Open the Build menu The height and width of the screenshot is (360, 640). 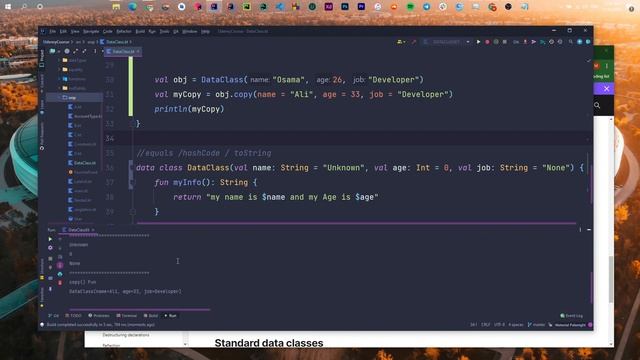(140, 31)
